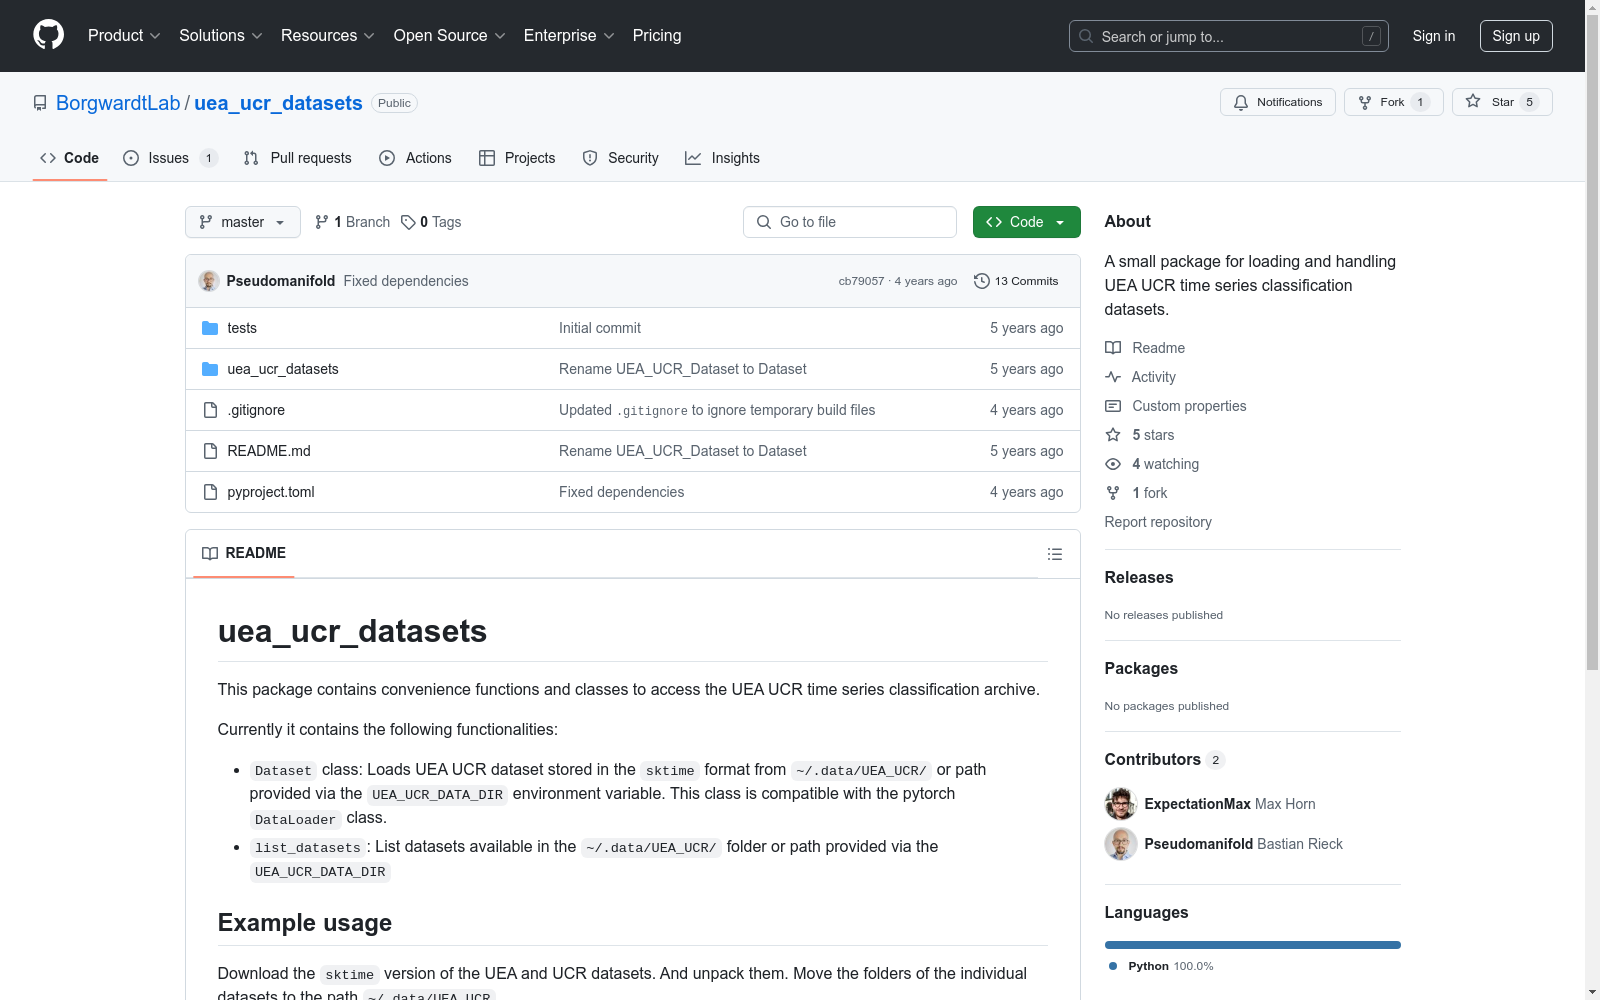Image resolution: width=1600 pixels, height=1000 pixels.
Task: Click the star icon to star the repository
Action: coord(1473,101)
